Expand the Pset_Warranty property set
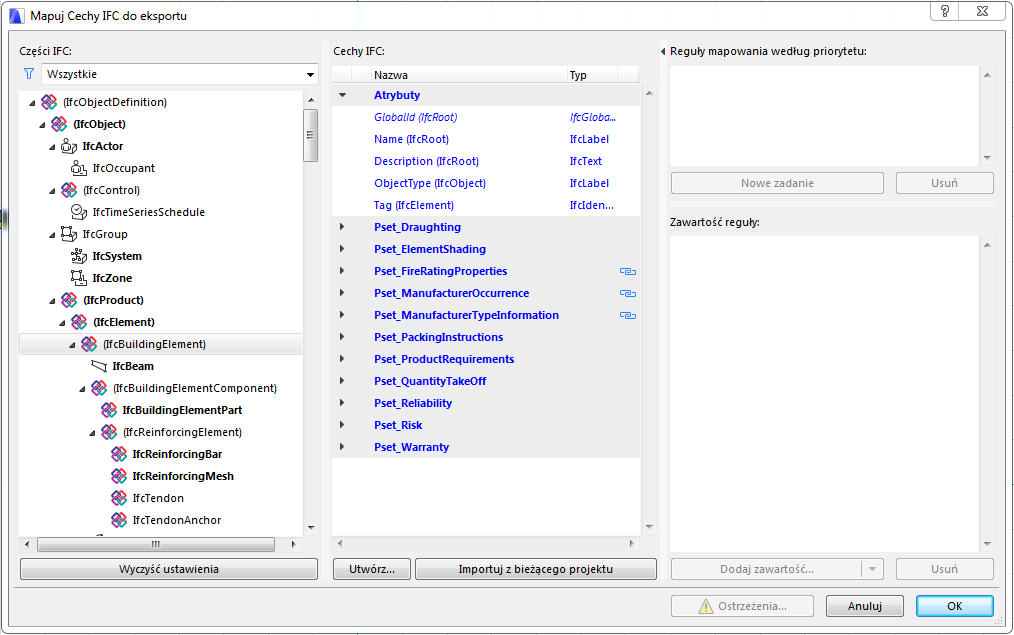The height and width of the screenshot is (635, 1014). [342, 447]
